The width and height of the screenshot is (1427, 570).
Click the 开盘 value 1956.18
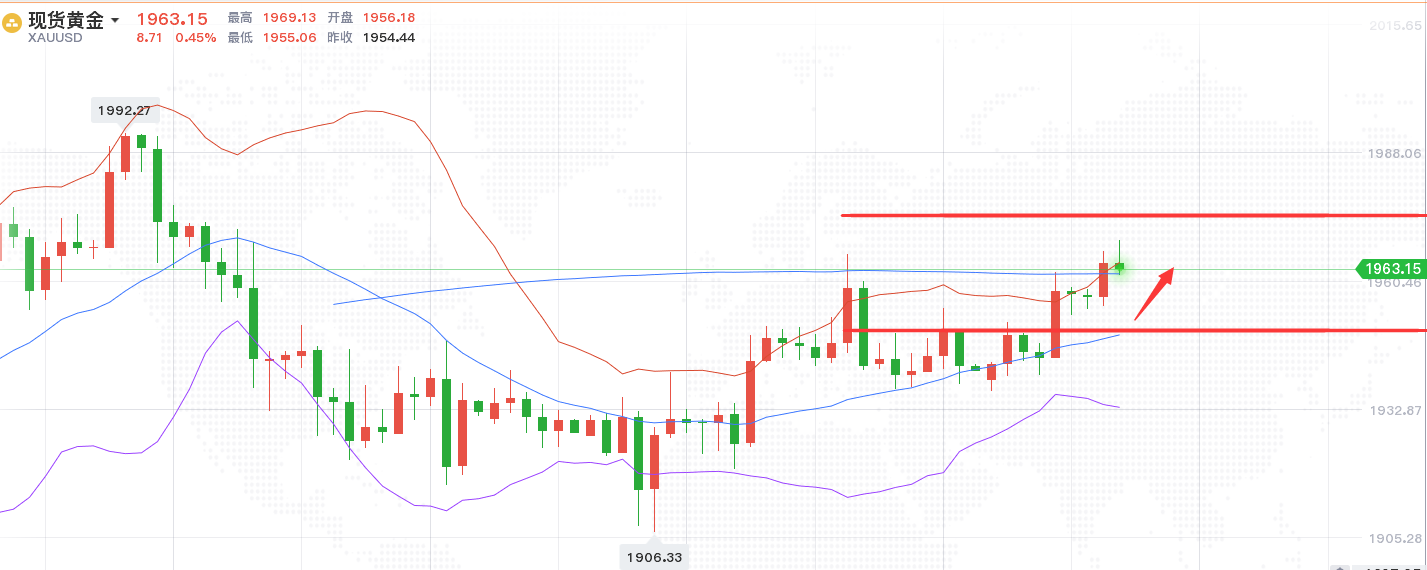pos(389,18)
